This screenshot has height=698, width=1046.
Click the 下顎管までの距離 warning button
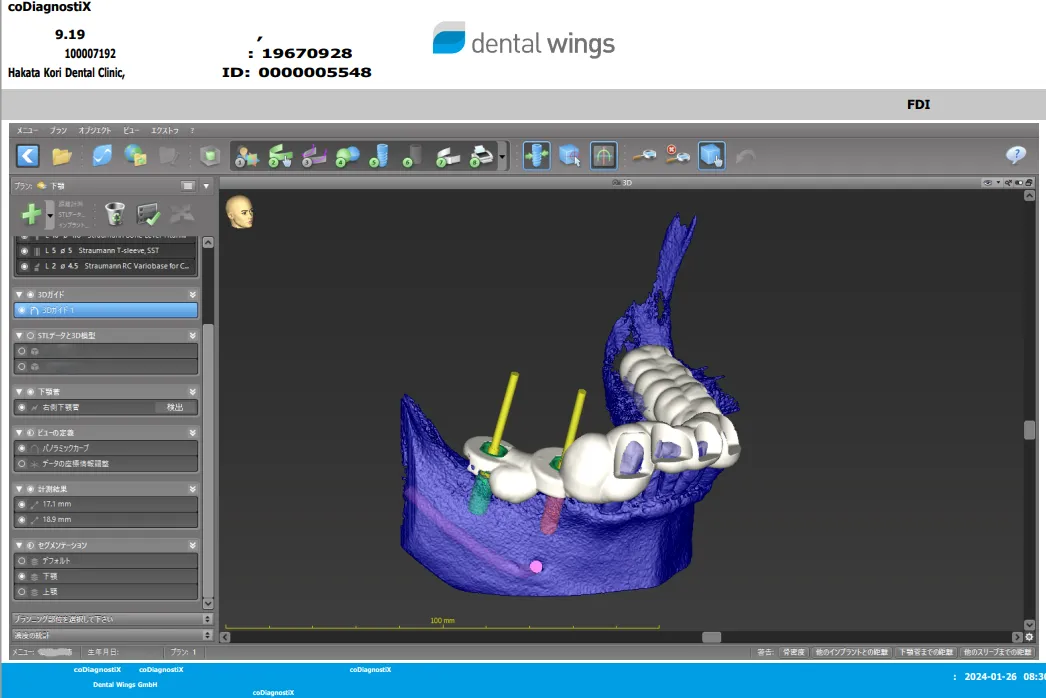tap(925, 652)
